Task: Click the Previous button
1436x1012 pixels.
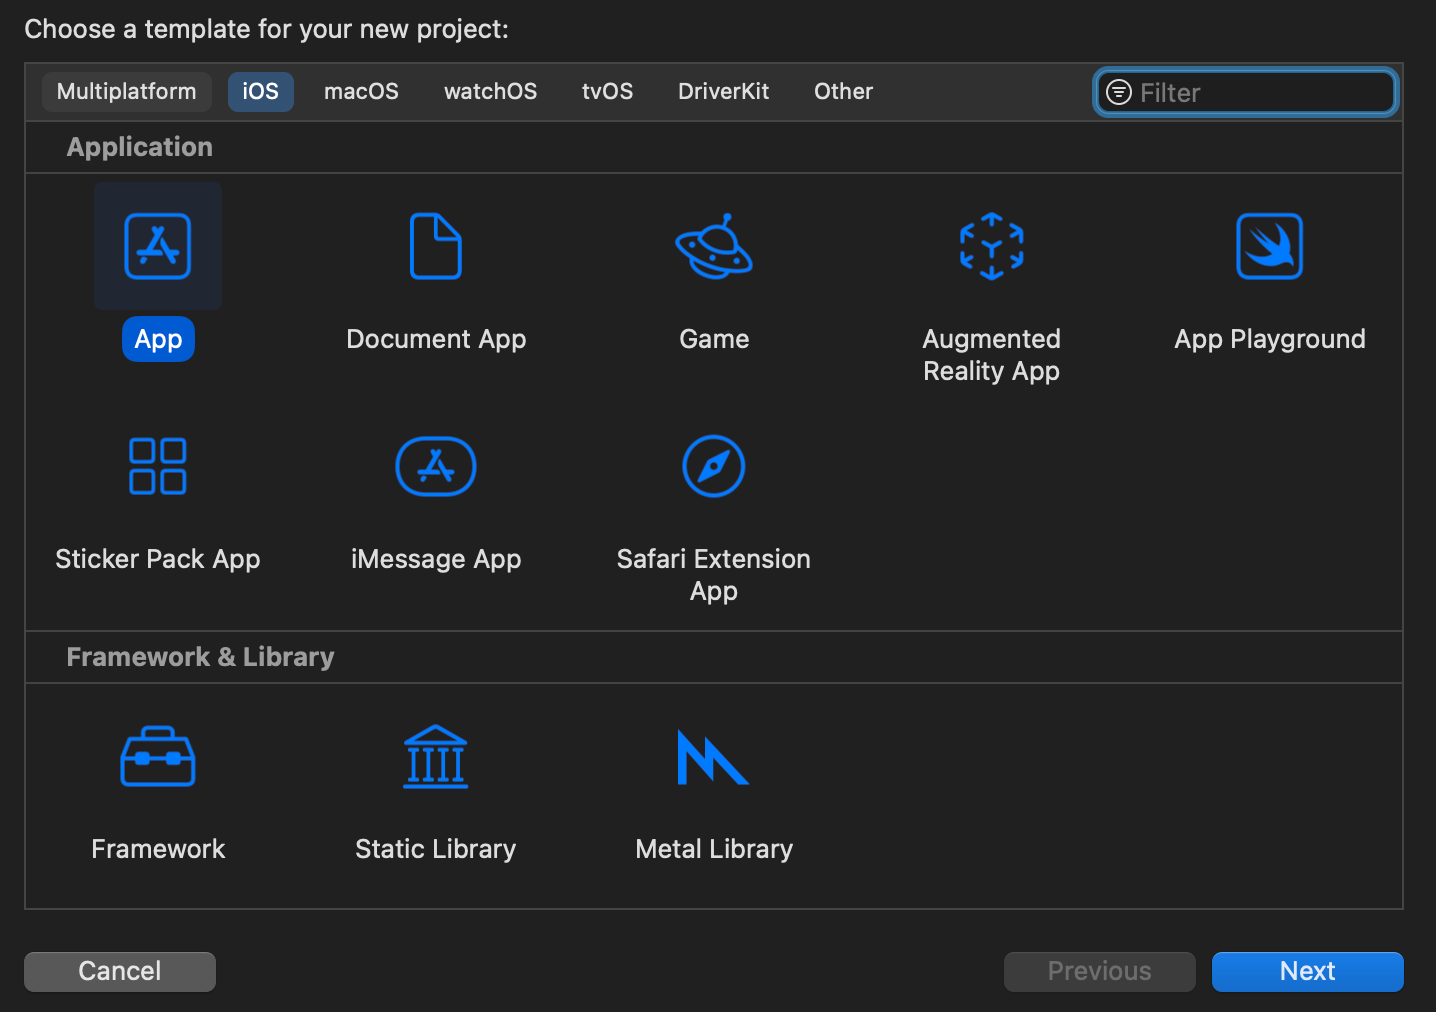Action: click(1100, 971)
